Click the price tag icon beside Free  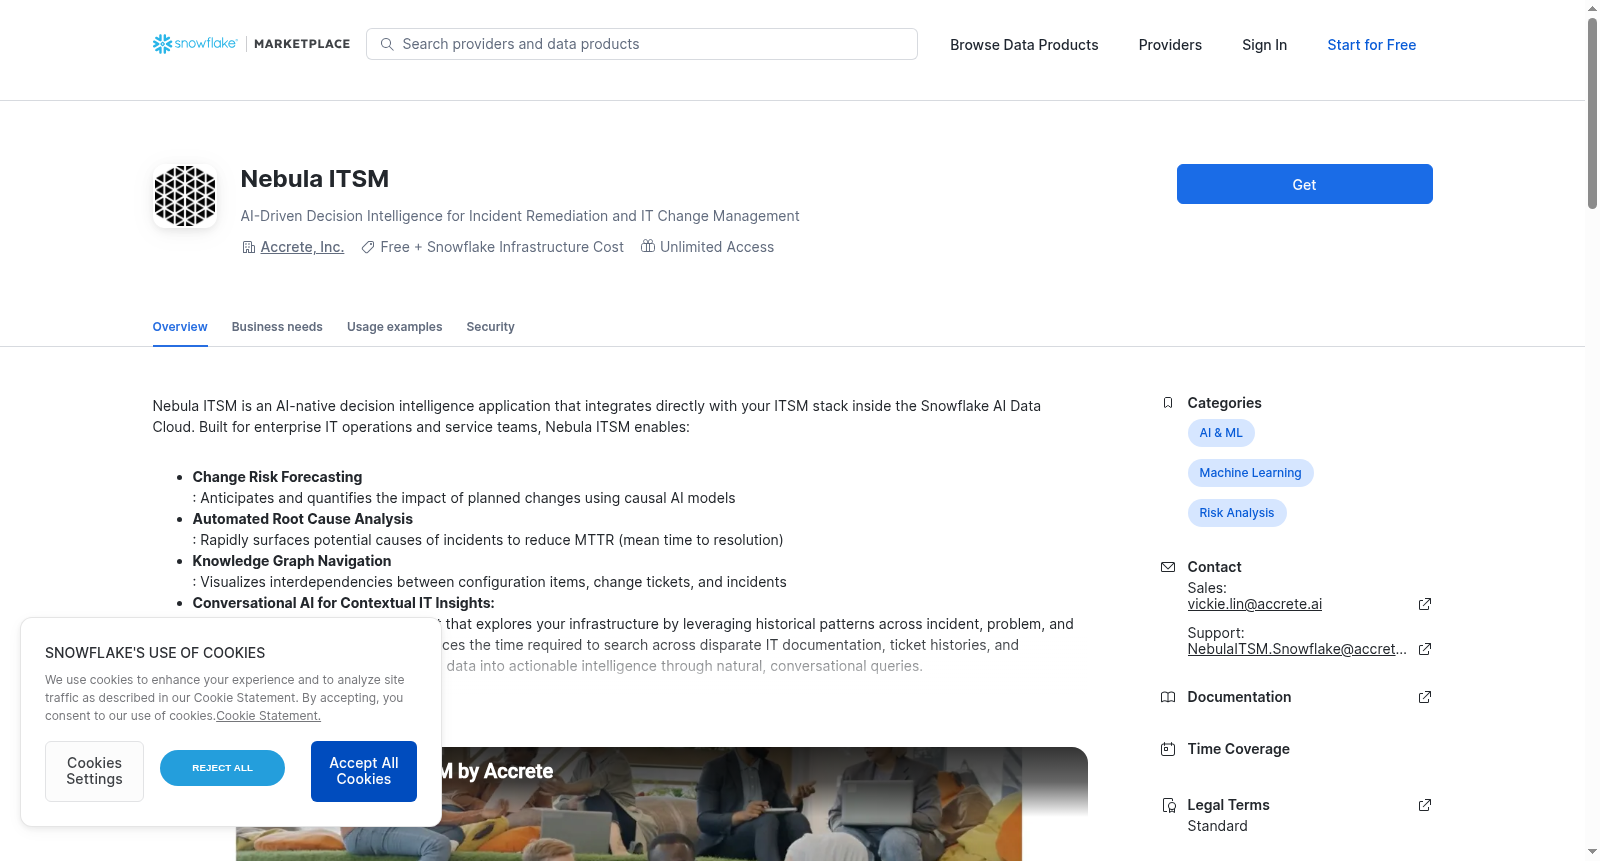click(x=368, y=247)
